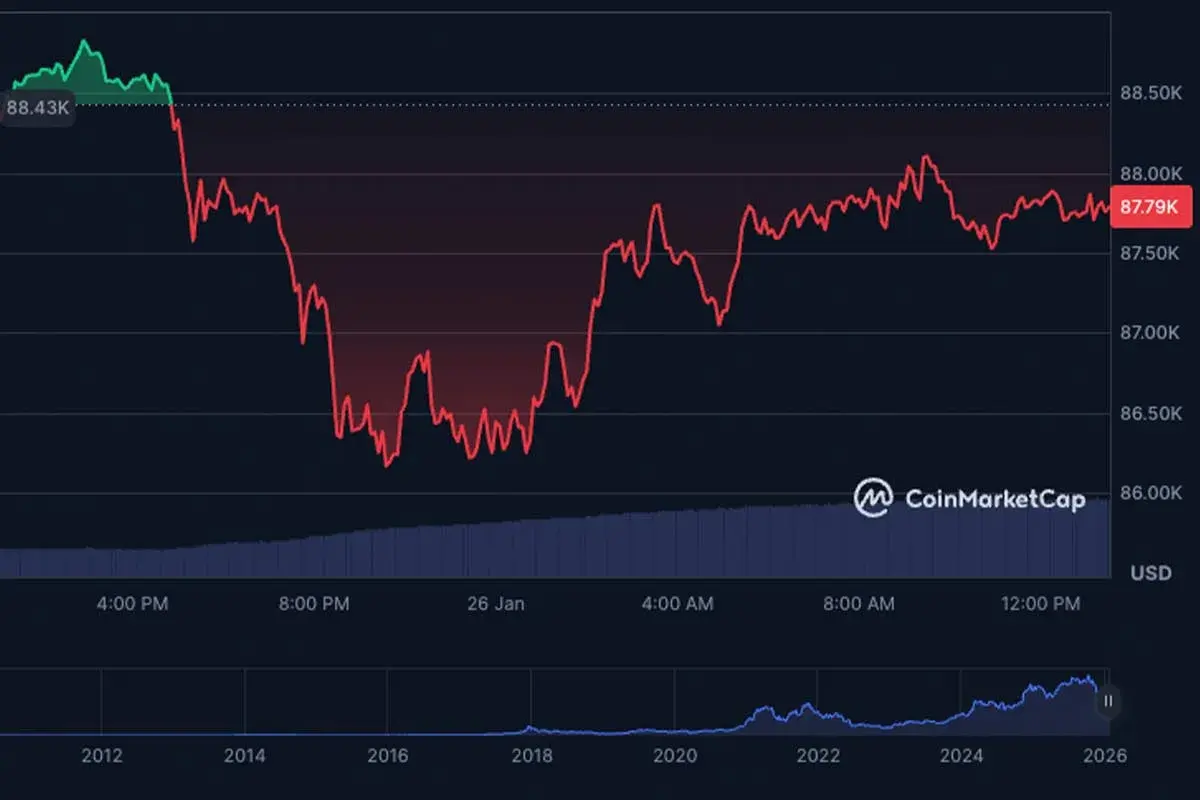Select the 2026 year label
The width and height of the screenshot is (1200, 800).
click(x=1104, y=757)
